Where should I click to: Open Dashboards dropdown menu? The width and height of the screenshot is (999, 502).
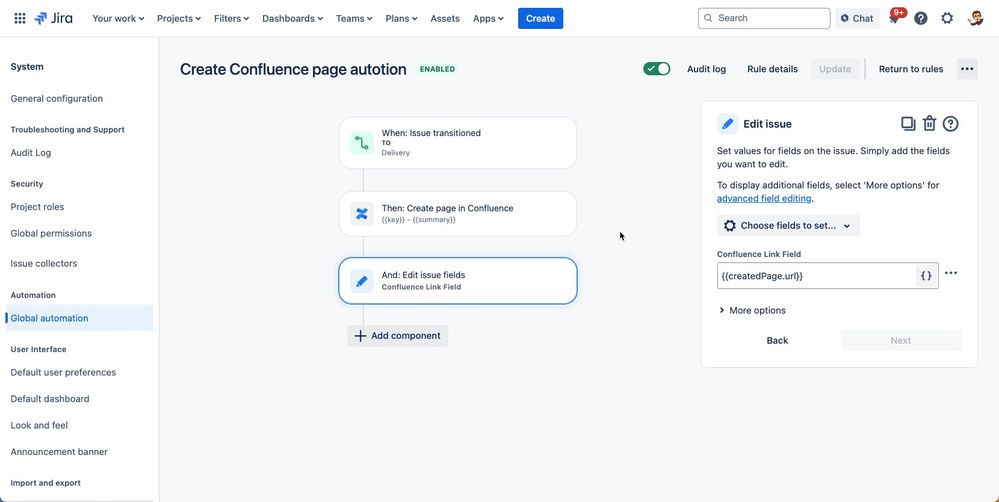coord(292,18)
